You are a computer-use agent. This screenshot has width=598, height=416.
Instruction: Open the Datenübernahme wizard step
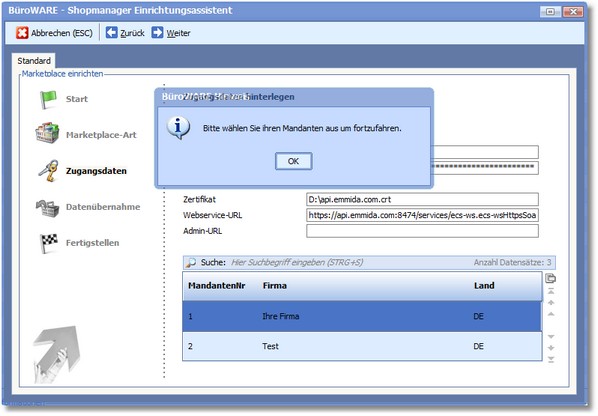[103, 207]
